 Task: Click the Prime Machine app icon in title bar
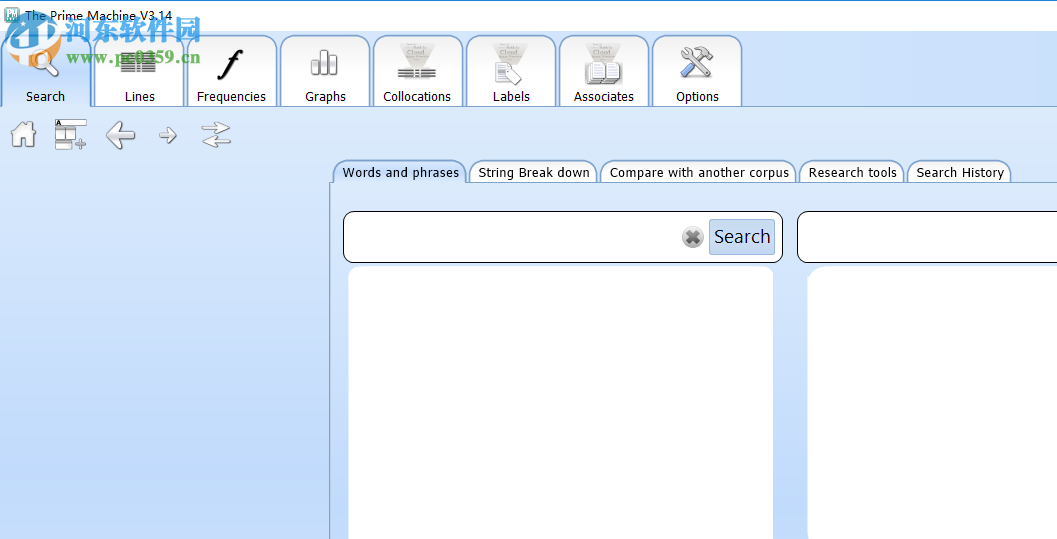coord(11,14)
